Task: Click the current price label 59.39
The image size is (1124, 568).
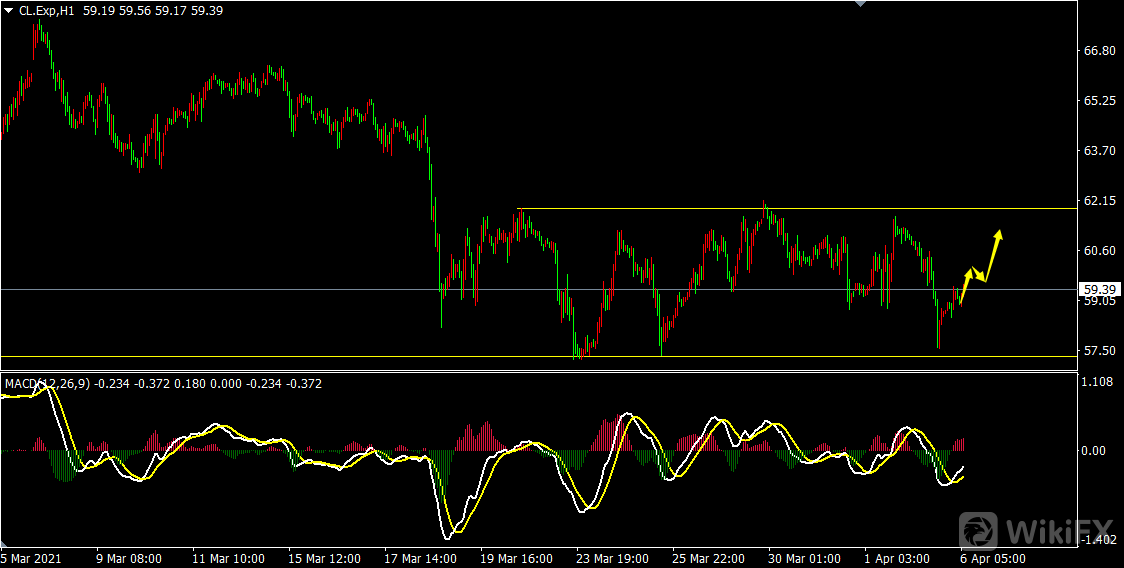Action: click(x=1100, y=290)
